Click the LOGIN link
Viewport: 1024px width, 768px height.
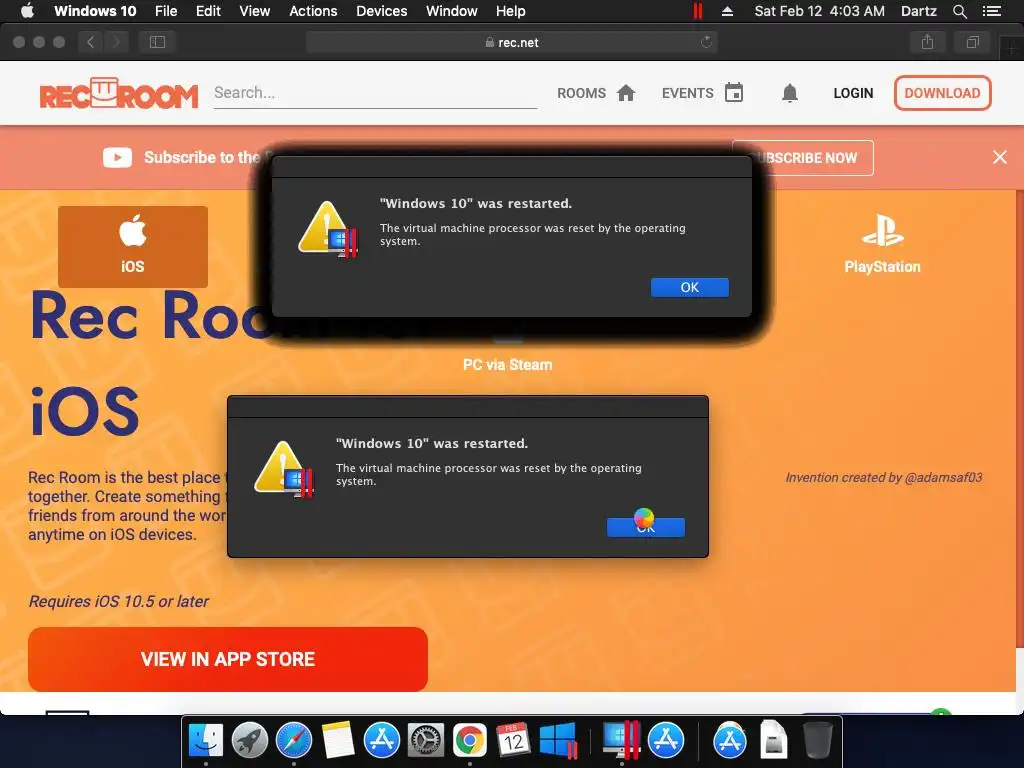click(853, 93)
